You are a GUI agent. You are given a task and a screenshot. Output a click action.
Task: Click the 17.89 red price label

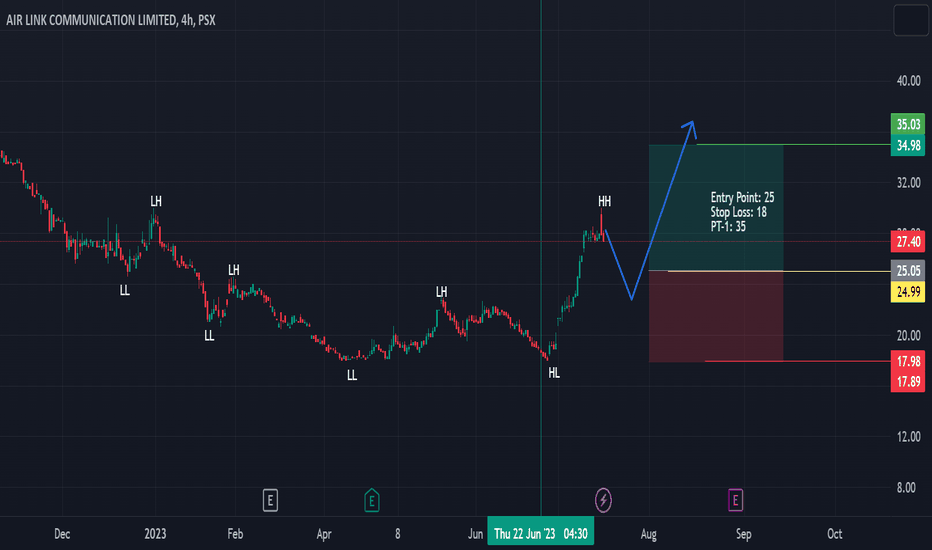[x=908, y=381]
